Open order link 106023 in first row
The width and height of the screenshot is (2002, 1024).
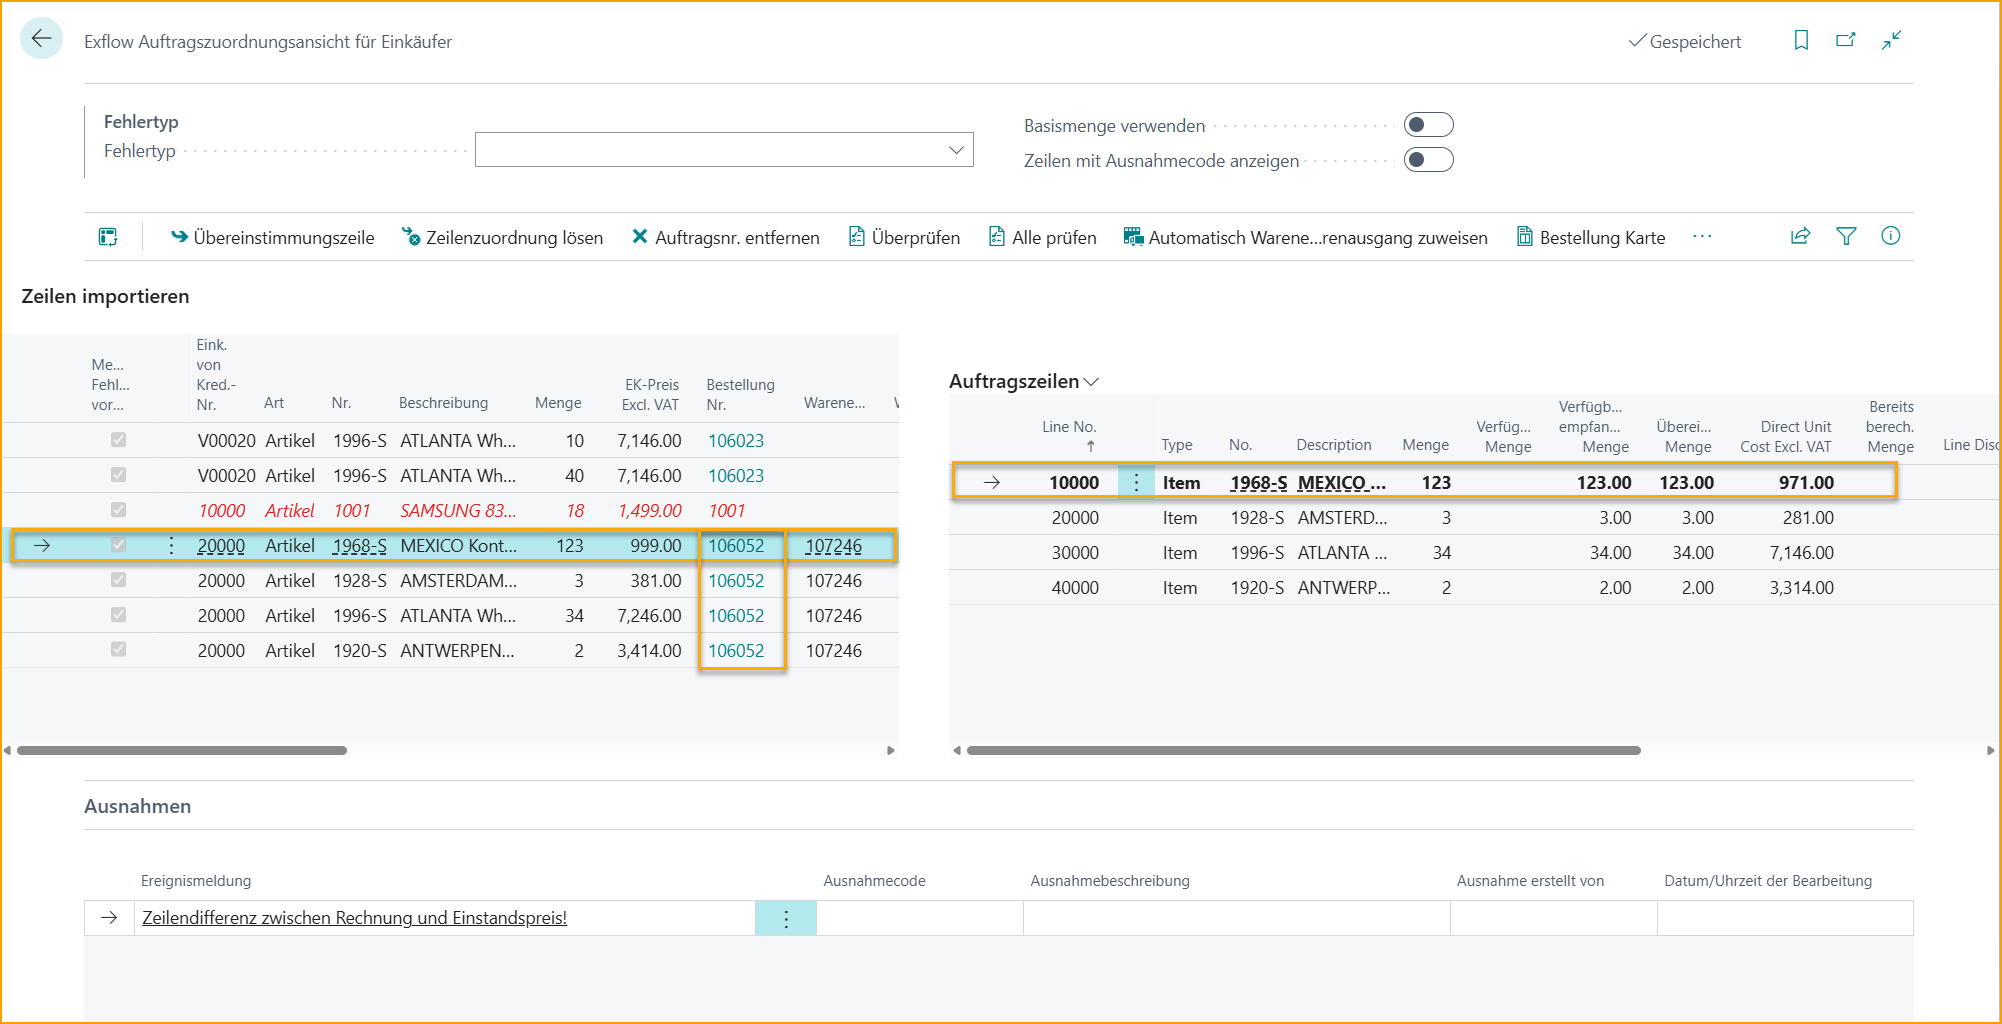point(735,441)
